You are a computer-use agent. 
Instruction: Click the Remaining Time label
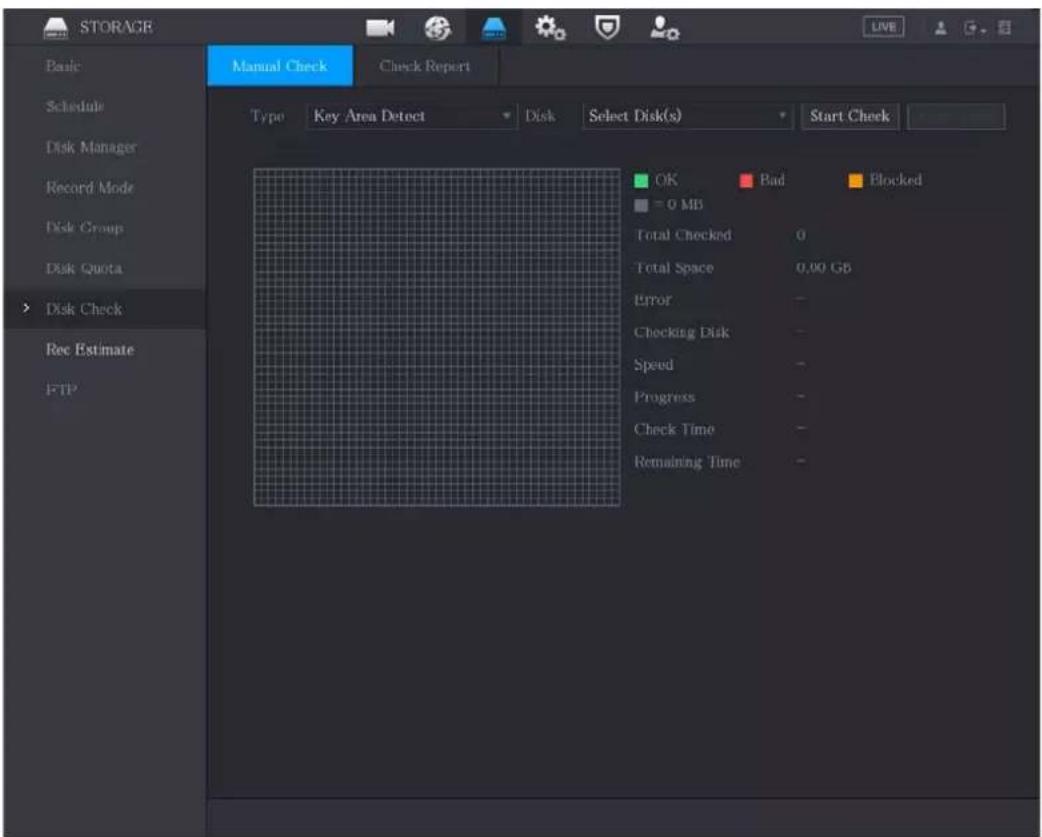[x=686, y=462]
